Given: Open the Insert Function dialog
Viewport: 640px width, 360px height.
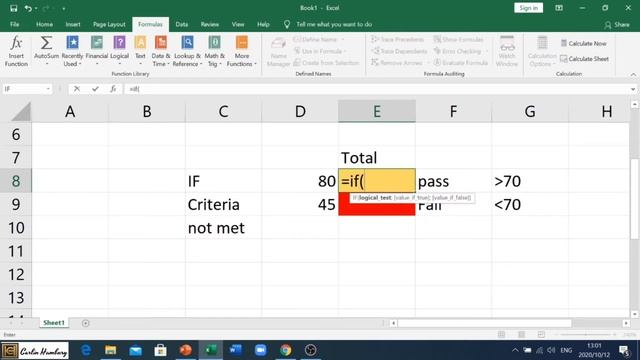Looking at the screenshot, I should [x=16, y=51].
